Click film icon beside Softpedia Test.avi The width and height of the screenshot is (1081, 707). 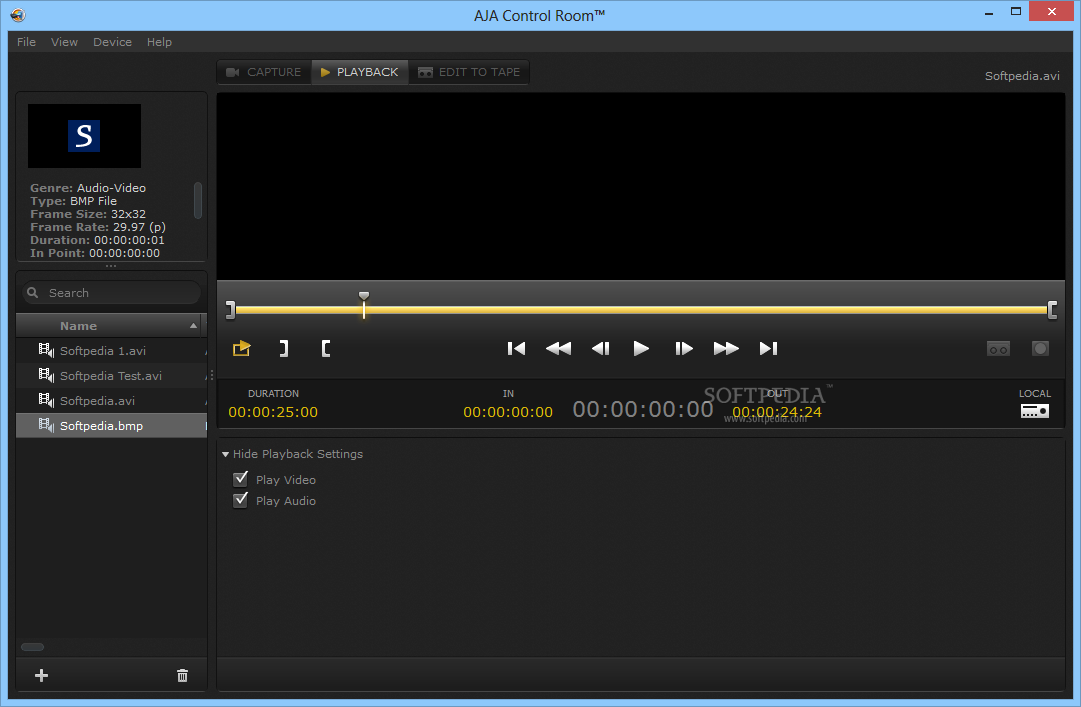coord(46,375)
